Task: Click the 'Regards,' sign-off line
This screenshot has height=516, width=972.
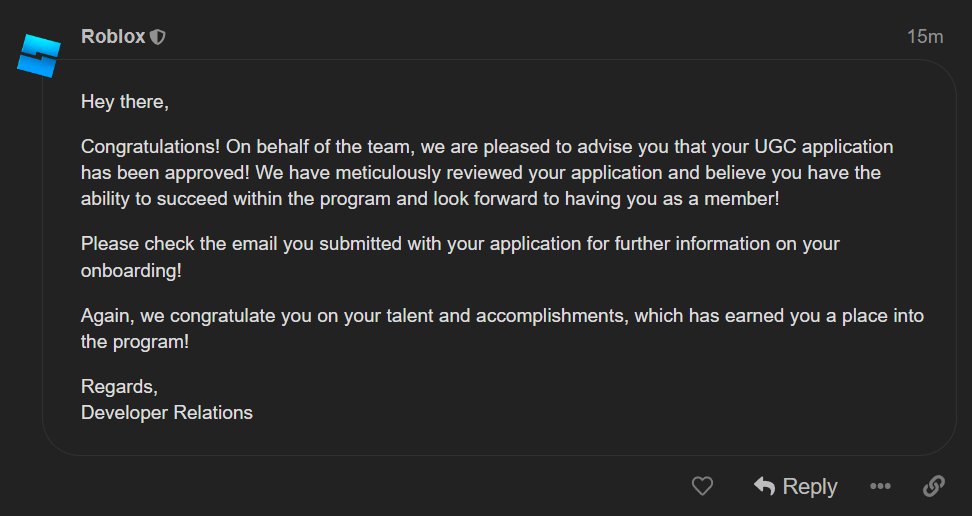Action: (x=120, y=387)
